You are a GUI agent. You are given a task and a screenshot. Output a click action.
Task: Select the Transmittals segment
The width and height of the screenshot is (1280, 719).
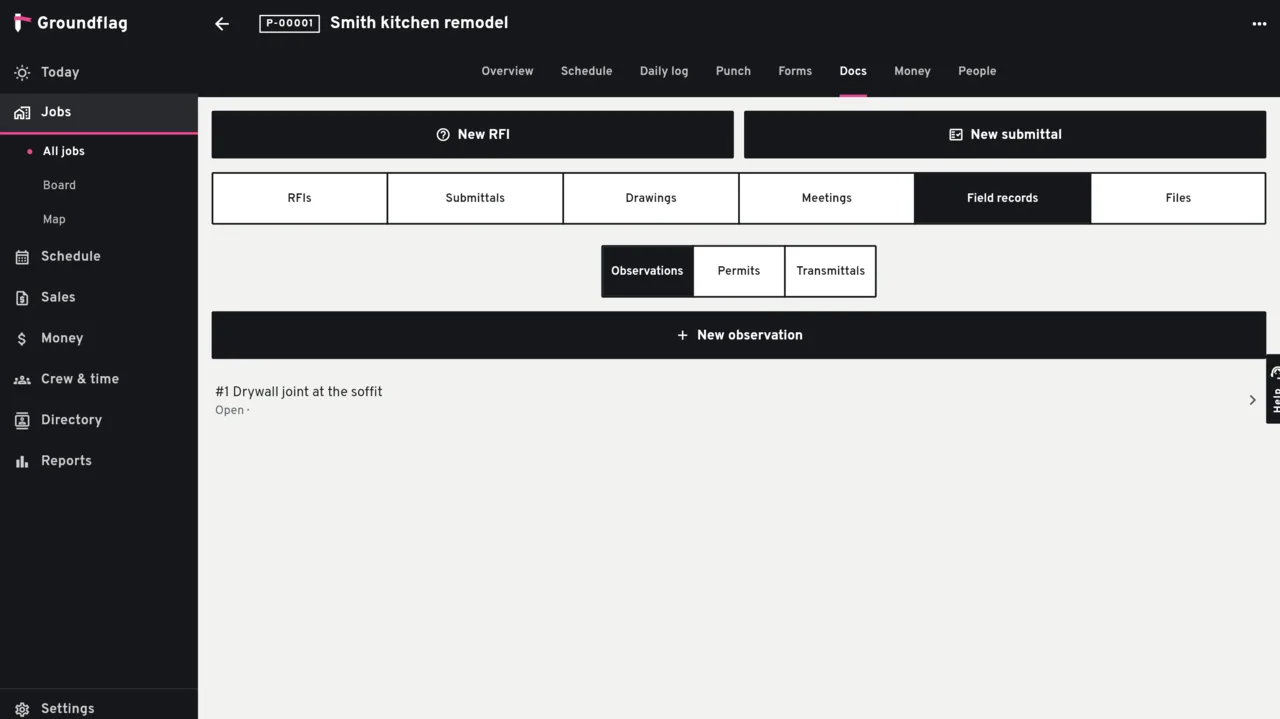[x=831, y=271]
